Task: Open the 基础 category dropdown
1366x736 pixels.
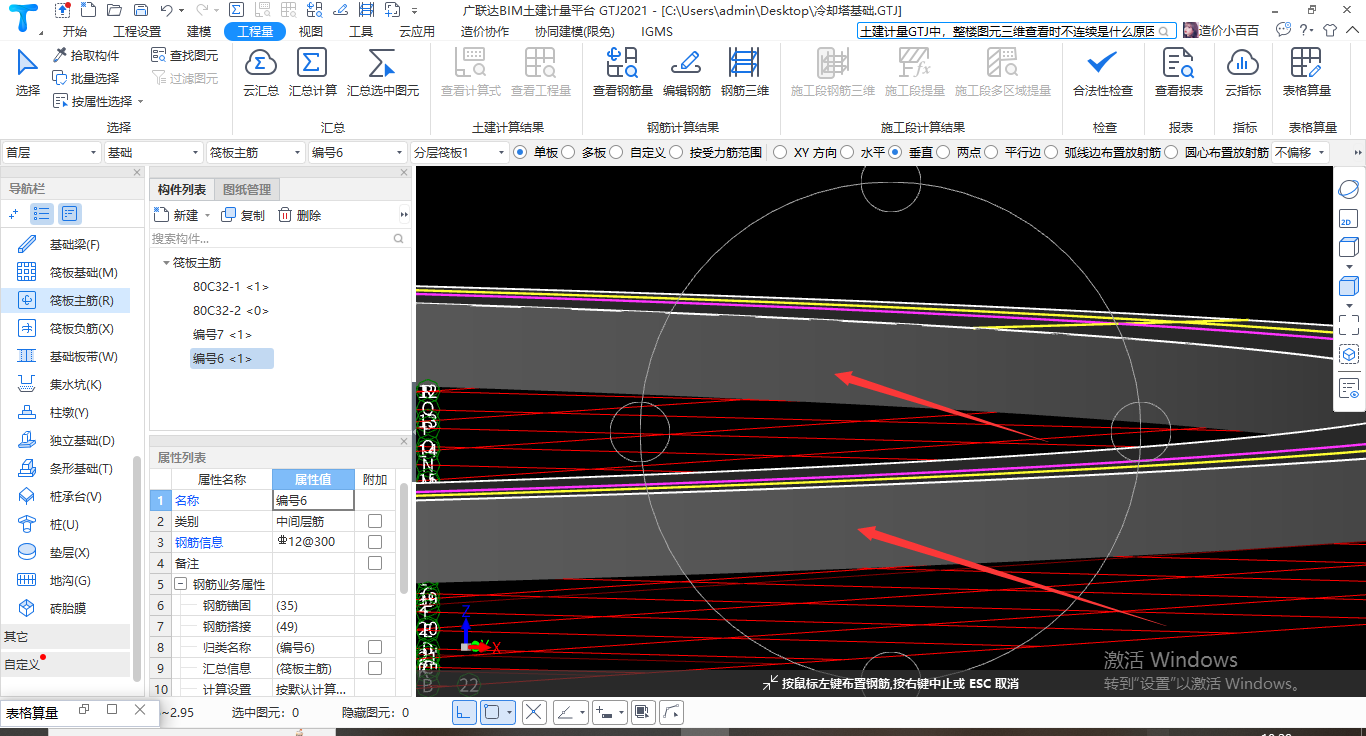Action: pyautogui.click(x=153, y=153)
